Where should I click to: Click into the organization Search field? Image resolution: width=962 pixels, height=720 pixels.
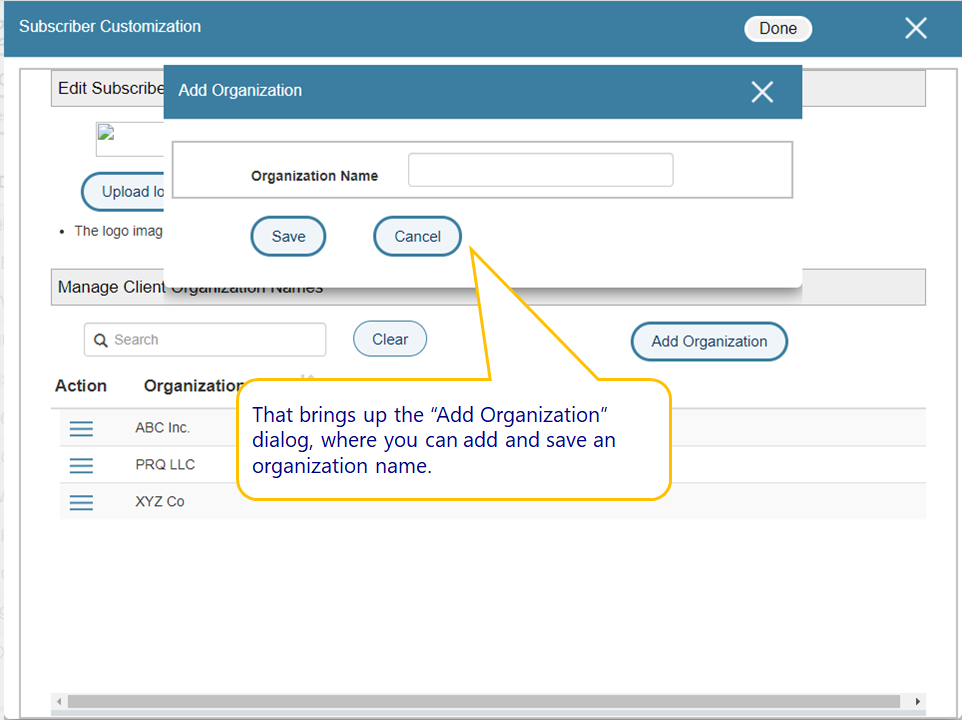pos(215,340)
